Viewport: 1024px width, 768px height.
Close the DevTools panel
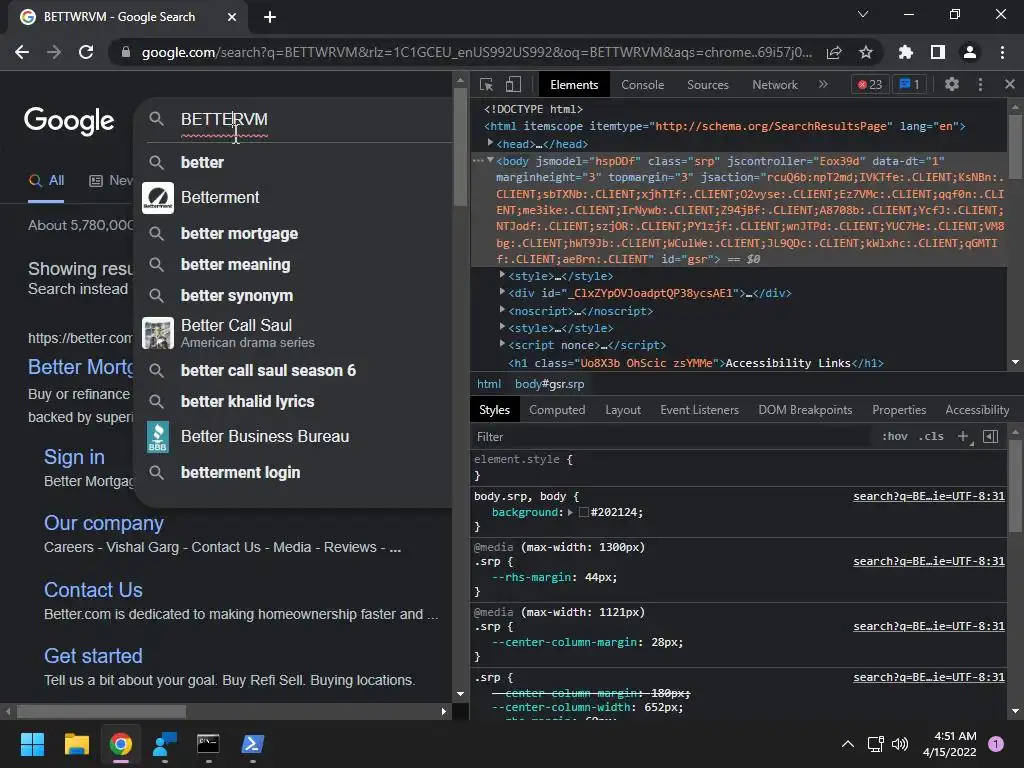coord(1010,84)
